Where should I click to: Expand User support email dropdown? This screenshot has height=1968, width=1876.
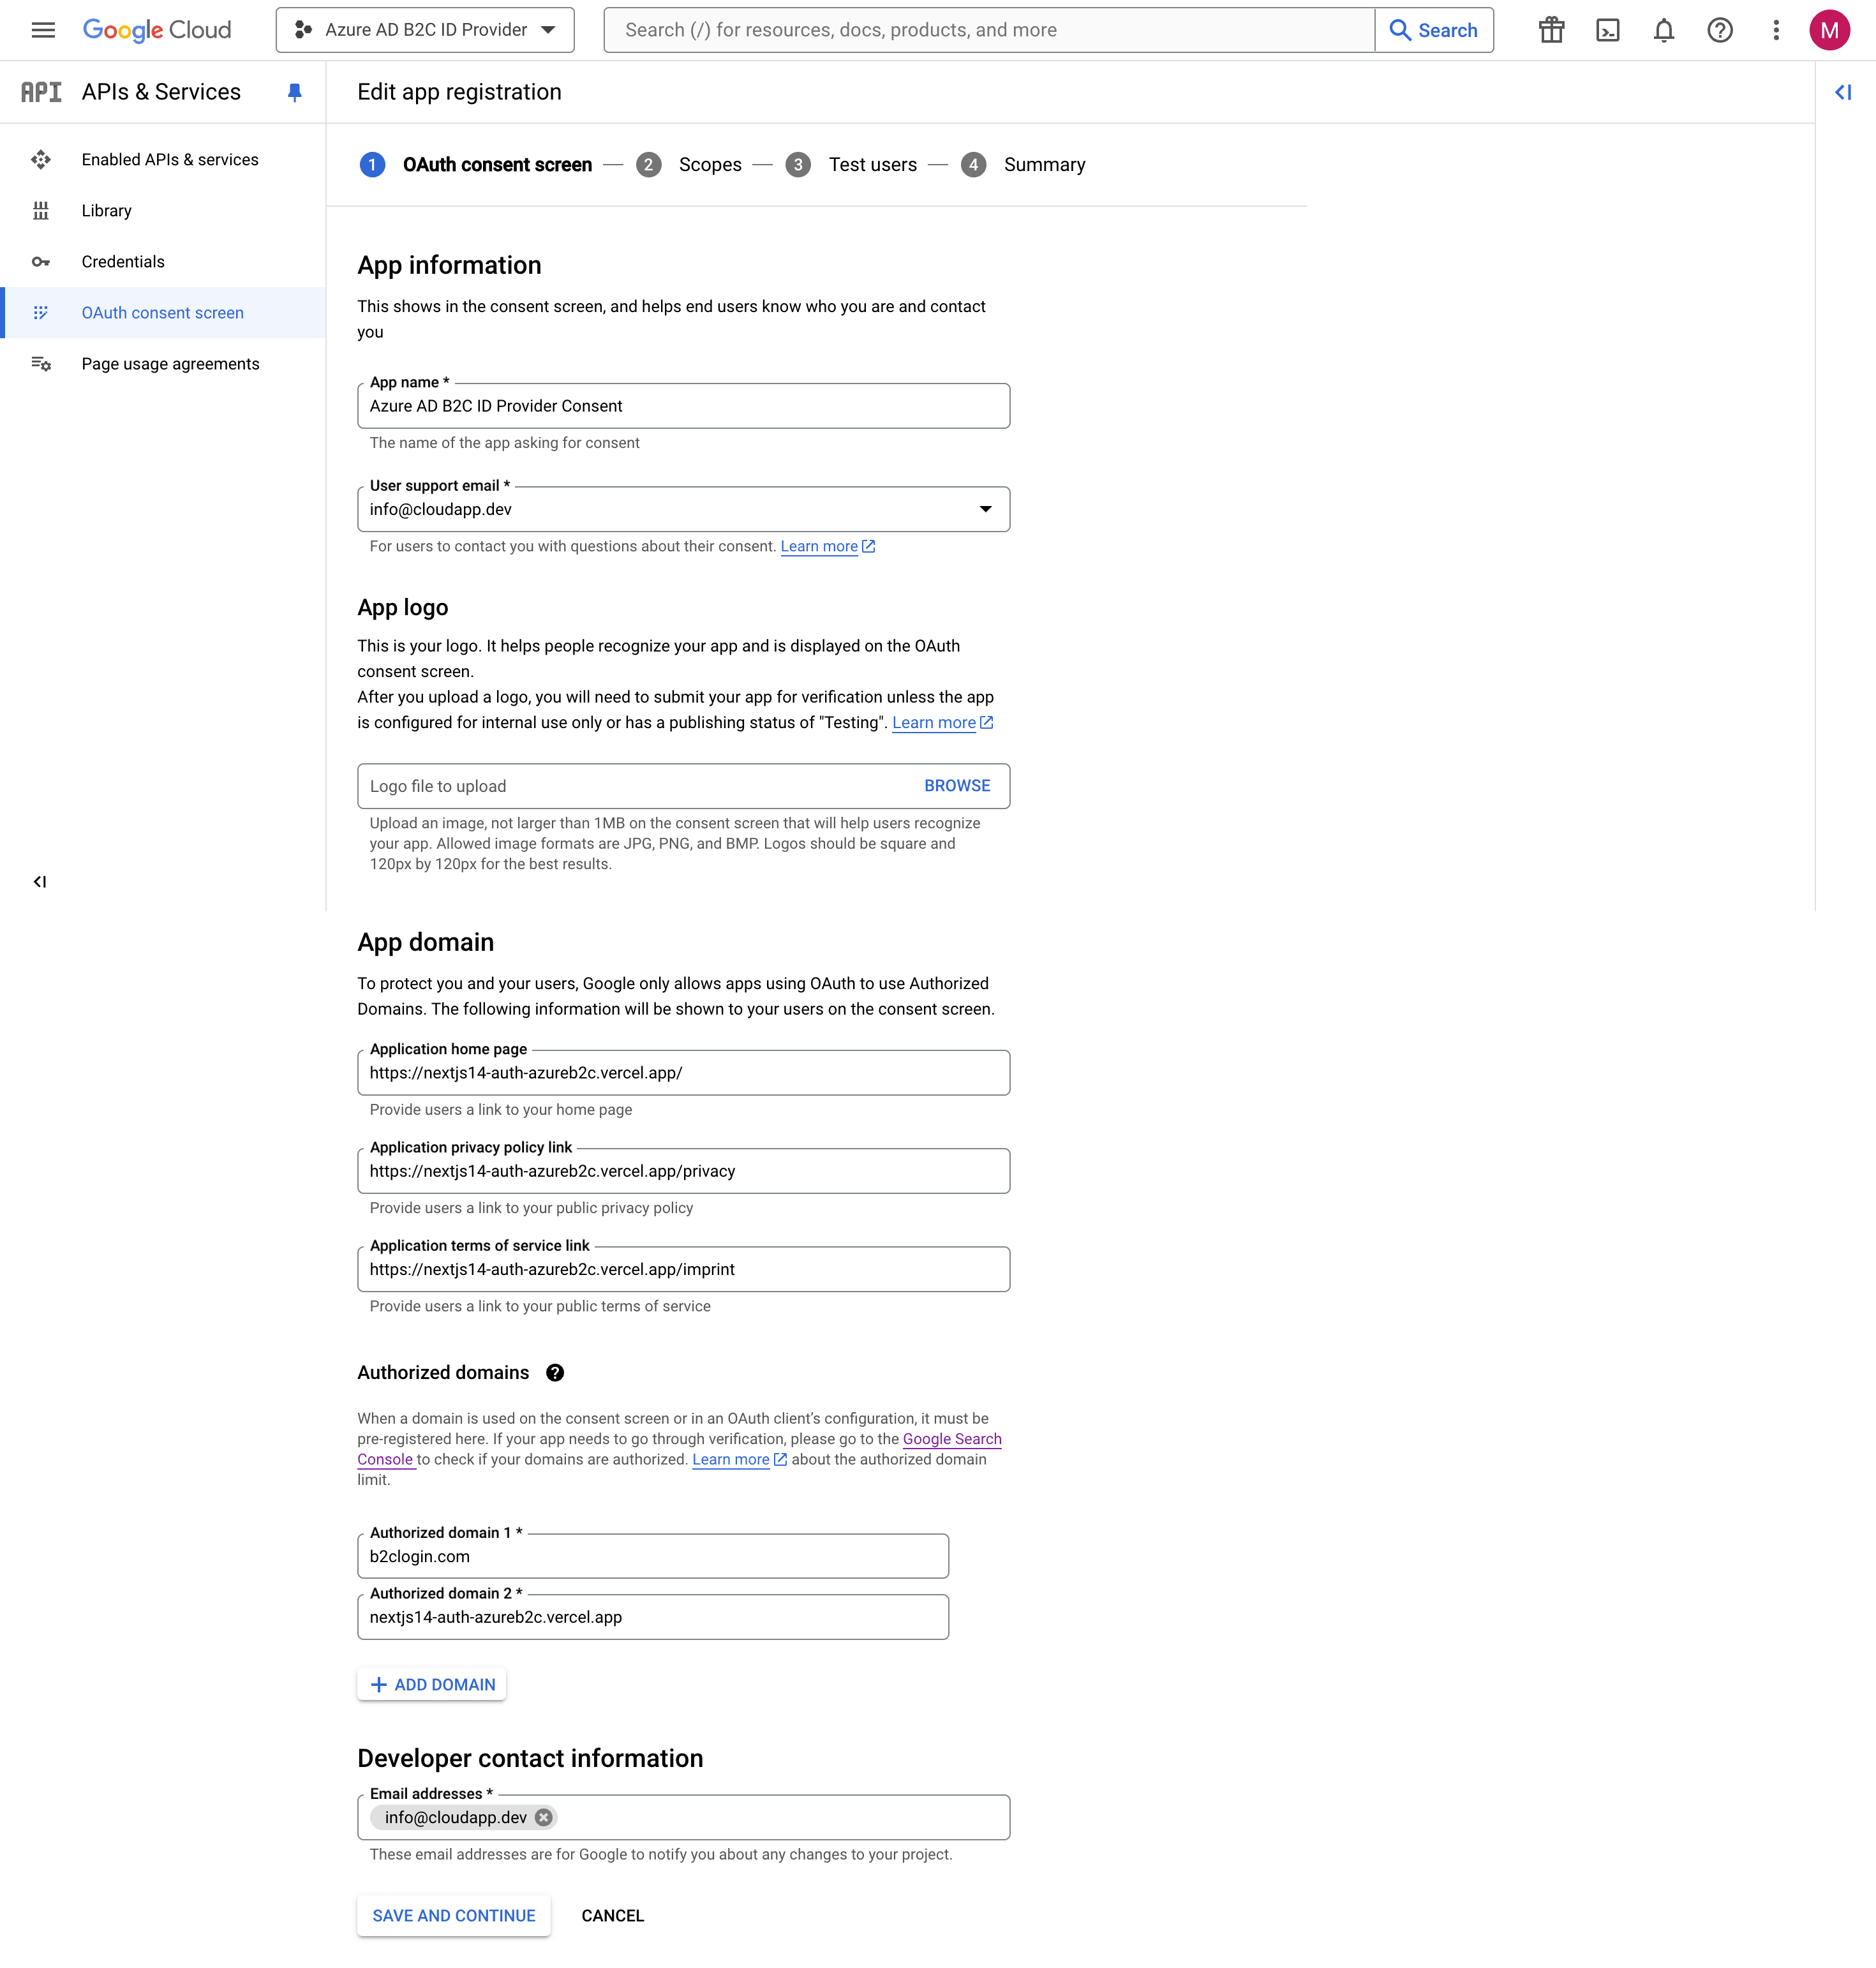point(985,509)
